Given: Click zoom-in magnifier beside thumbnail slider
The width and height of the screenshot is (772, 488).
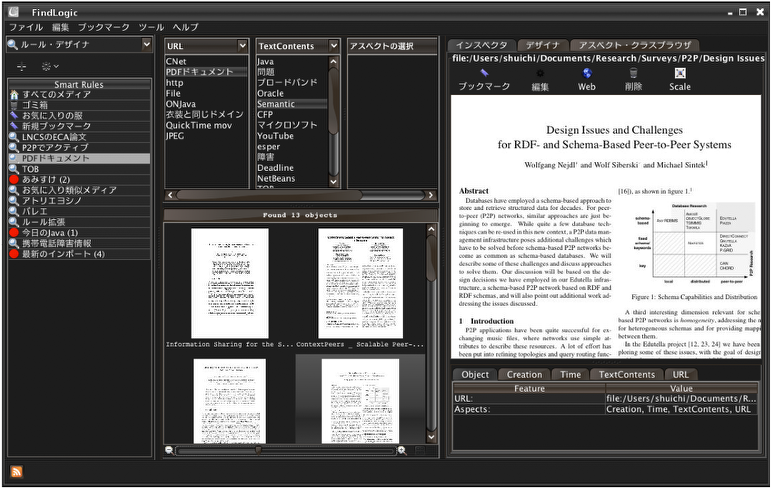Looking at the screenshot, I should (x=402, y=451).
